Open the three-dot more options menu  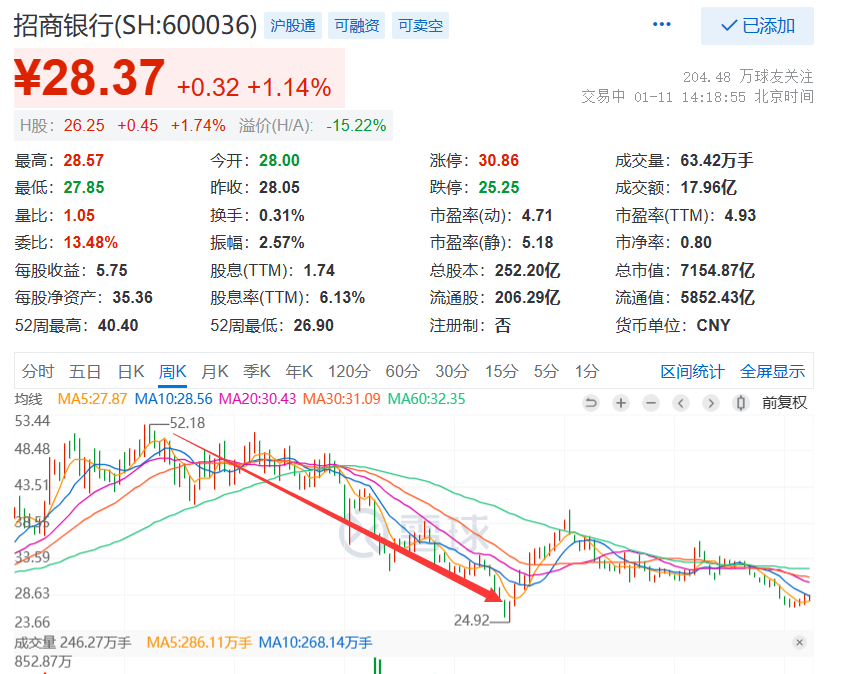pyautogui.click(x=662, y=24)
